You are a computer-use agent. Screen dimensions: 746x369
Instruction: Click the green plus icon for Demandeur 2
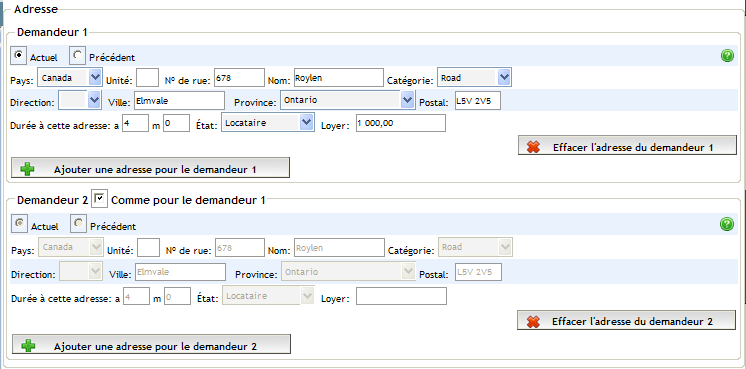[28, 346]
